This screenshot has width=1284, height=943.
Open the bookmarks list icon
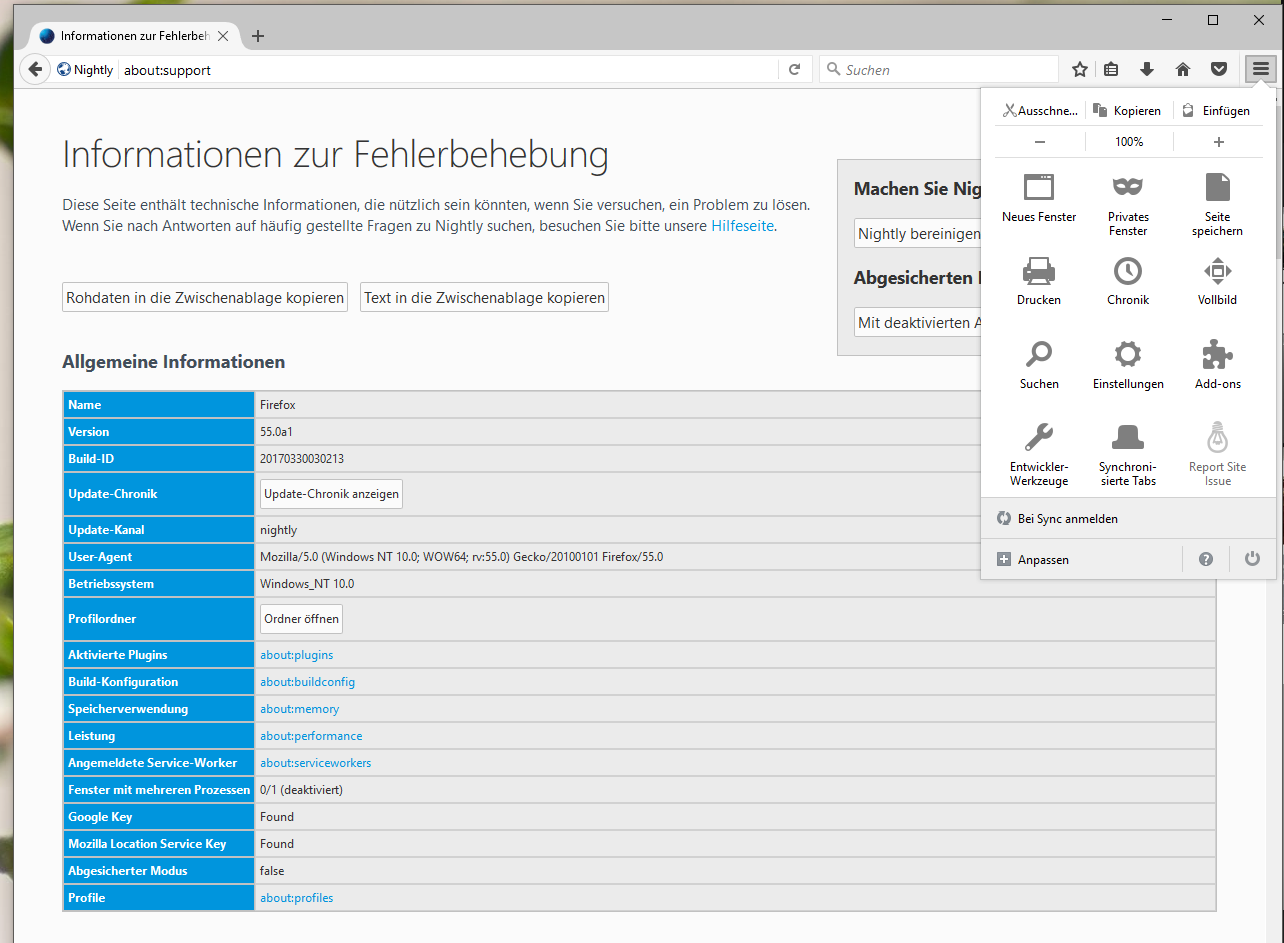tap(1111, 69)
